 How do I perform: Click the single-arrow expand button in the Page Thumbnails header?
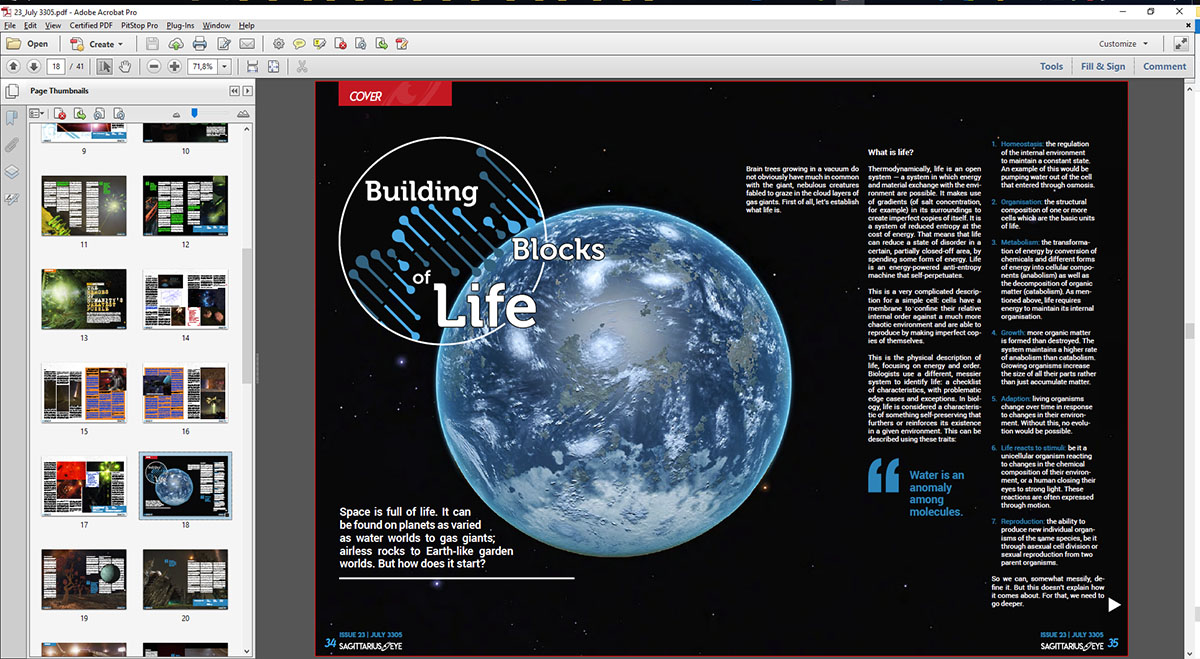247,90
